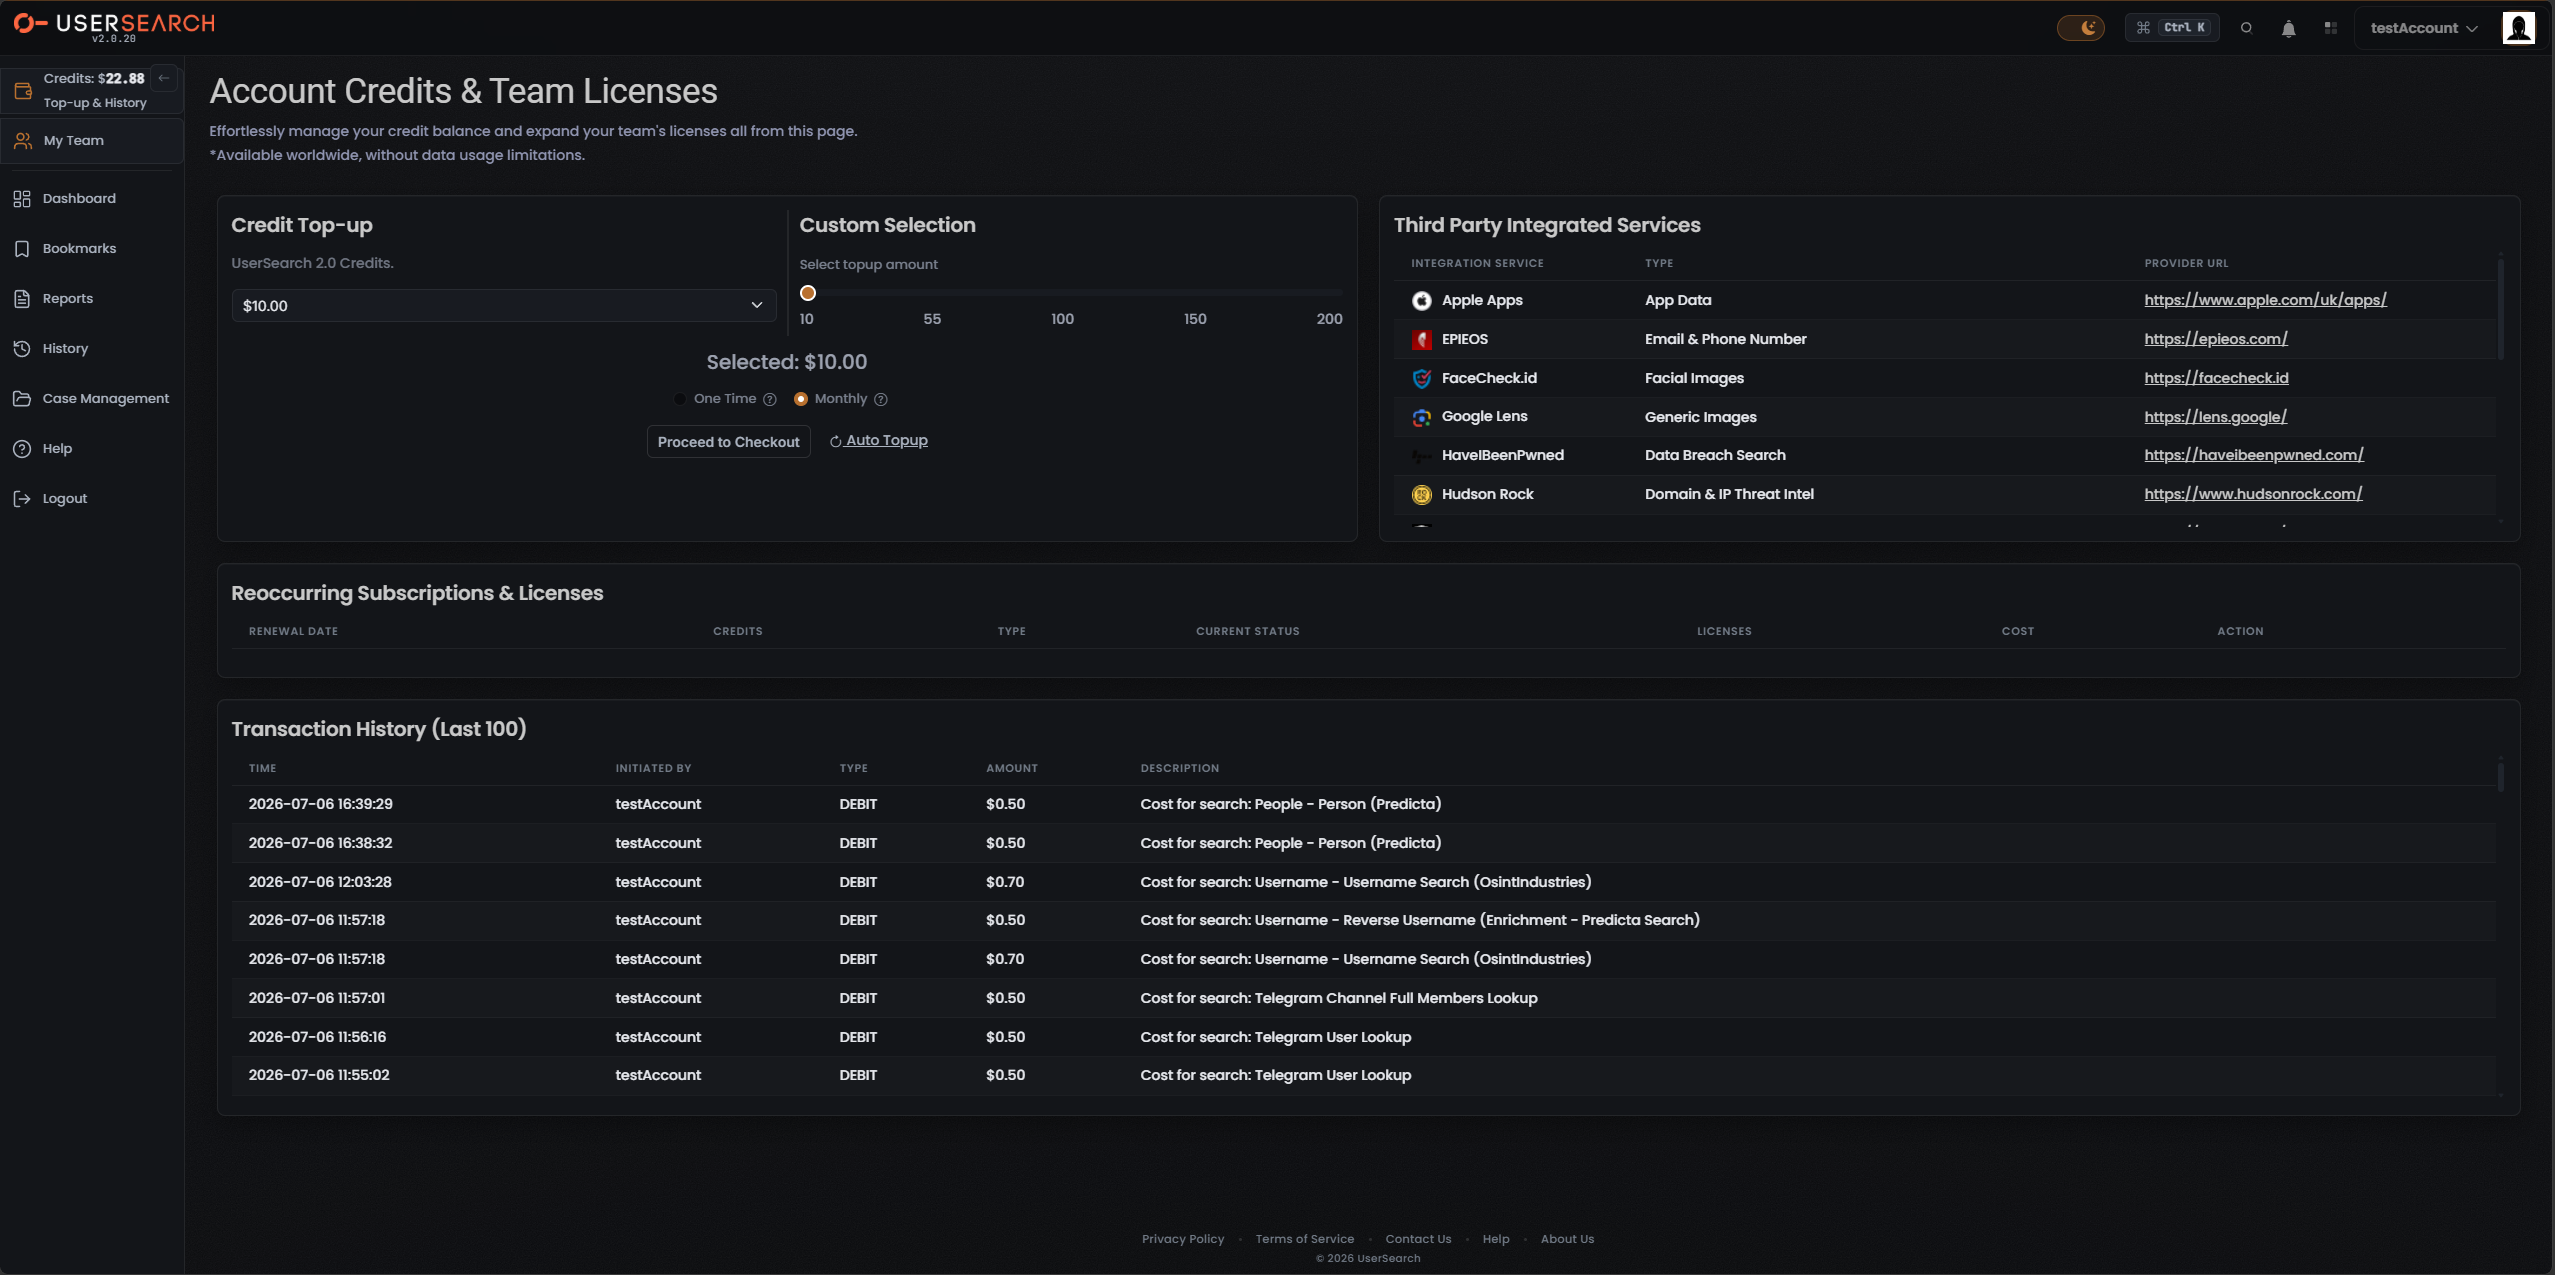Click the HaveIBeenPwned service icon
This screenshot has height=1275, width=2555.
click(x=1421, y=456)
